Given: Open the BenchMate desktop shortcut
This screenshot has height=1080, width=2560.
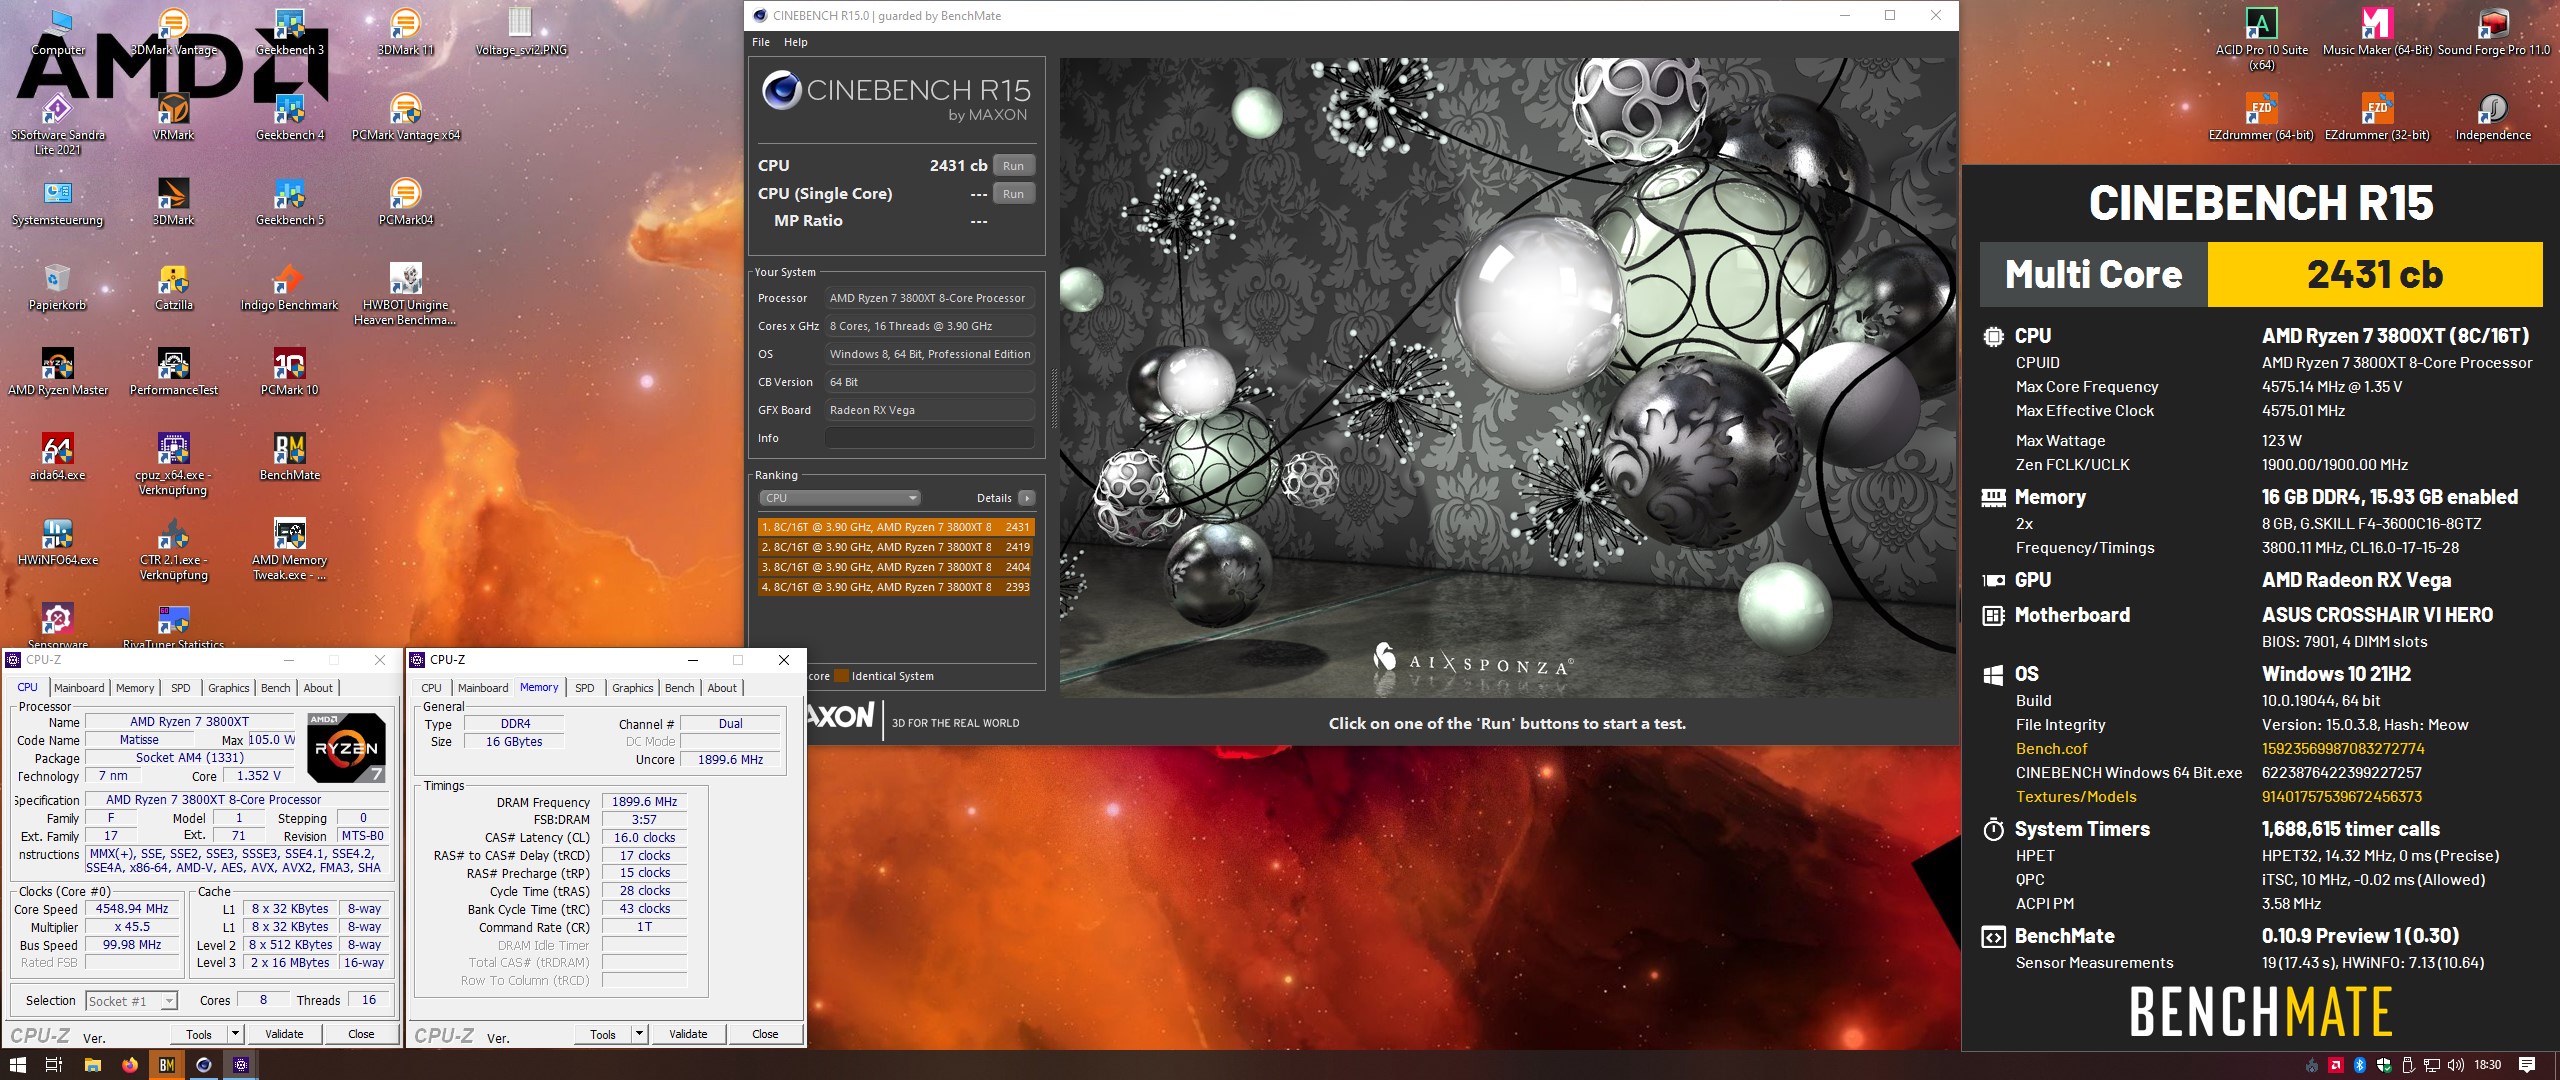Looking at the screenshot, I should click(290, 456).
